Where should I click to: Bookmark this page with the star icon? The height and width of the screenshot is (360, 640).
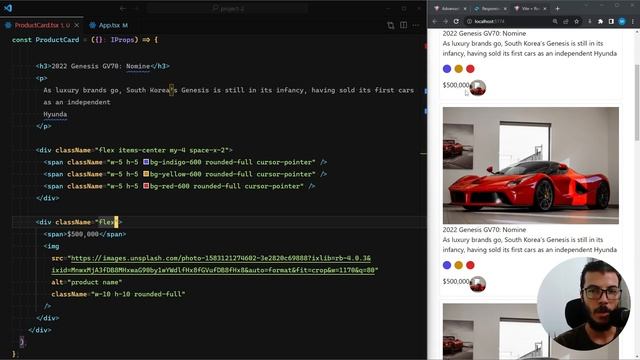[576, 21]
